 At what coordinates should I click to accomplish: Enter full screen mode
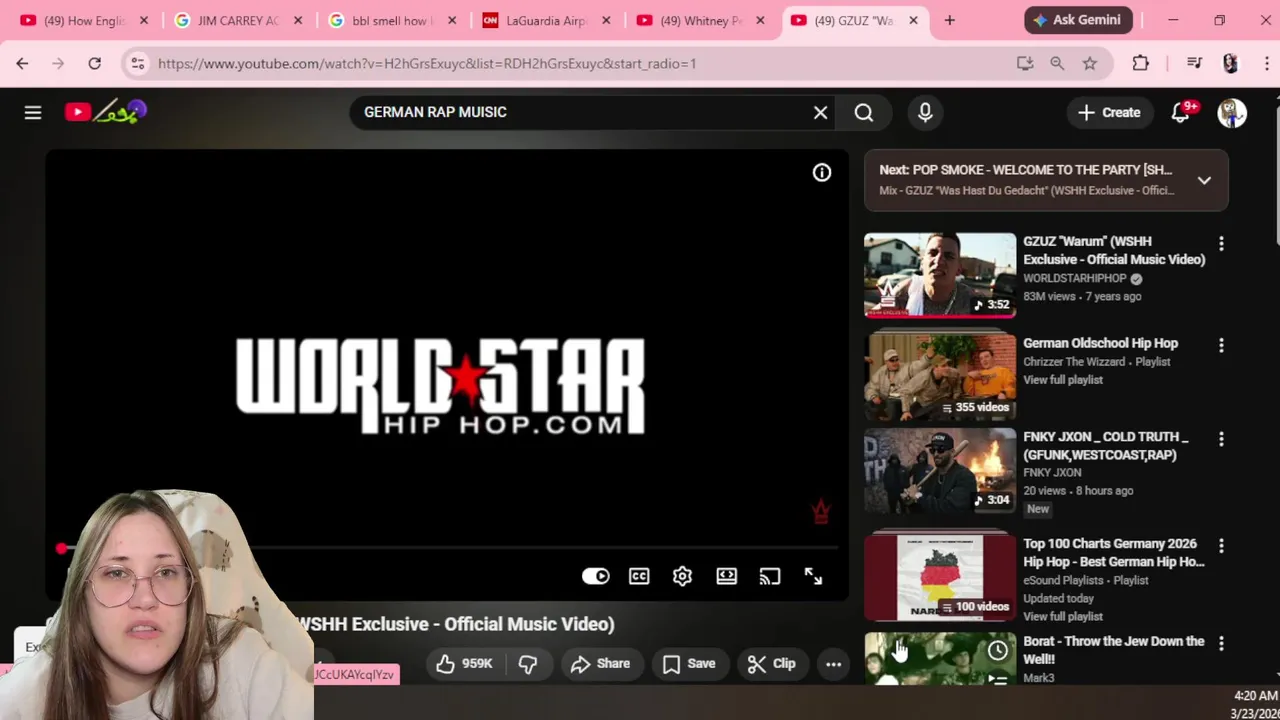(x=813, y=576)
